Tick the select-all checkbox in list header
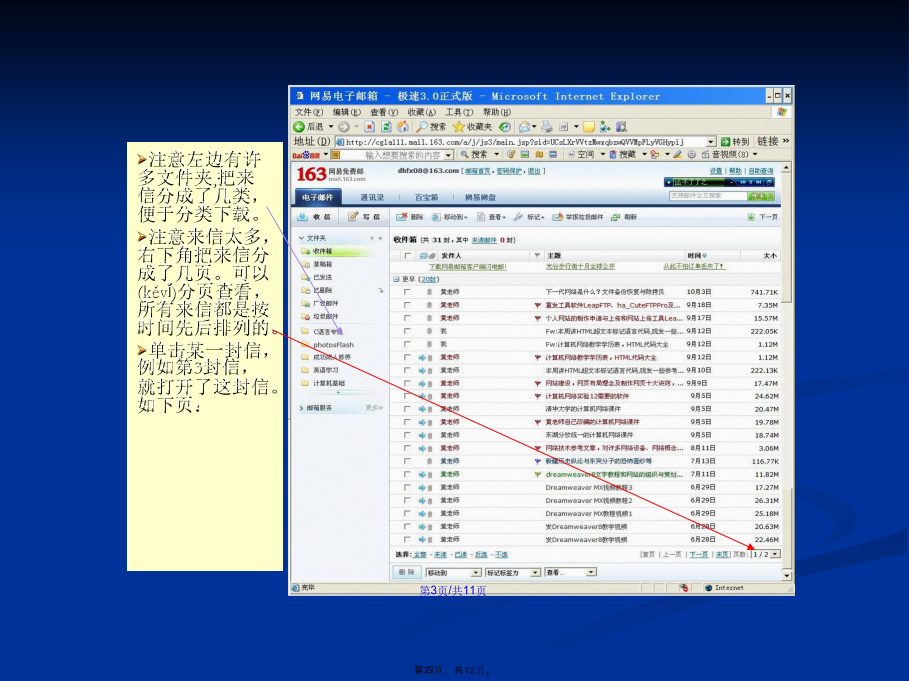 pyautogui.click(x=408, y=256)
